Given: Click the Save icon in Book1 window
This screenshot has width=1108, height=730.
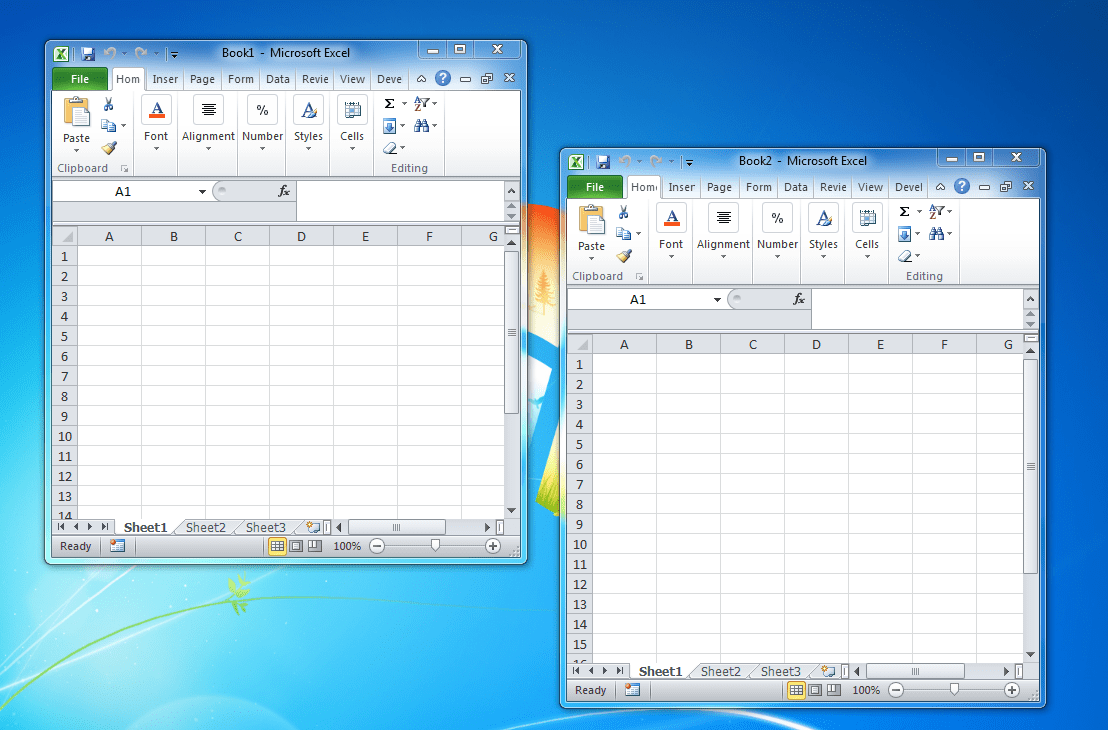Looking at the screenshot, I should 88,54.
